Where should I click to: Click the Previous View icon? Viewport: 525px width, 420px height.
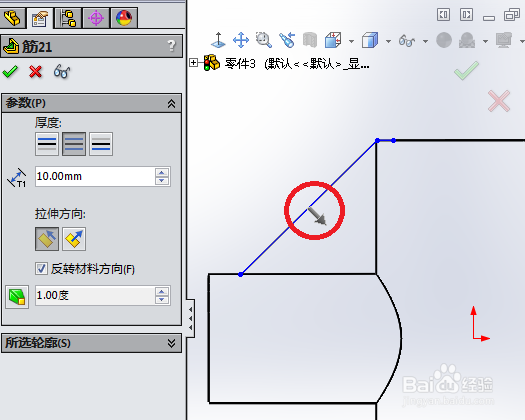point(287,40)
